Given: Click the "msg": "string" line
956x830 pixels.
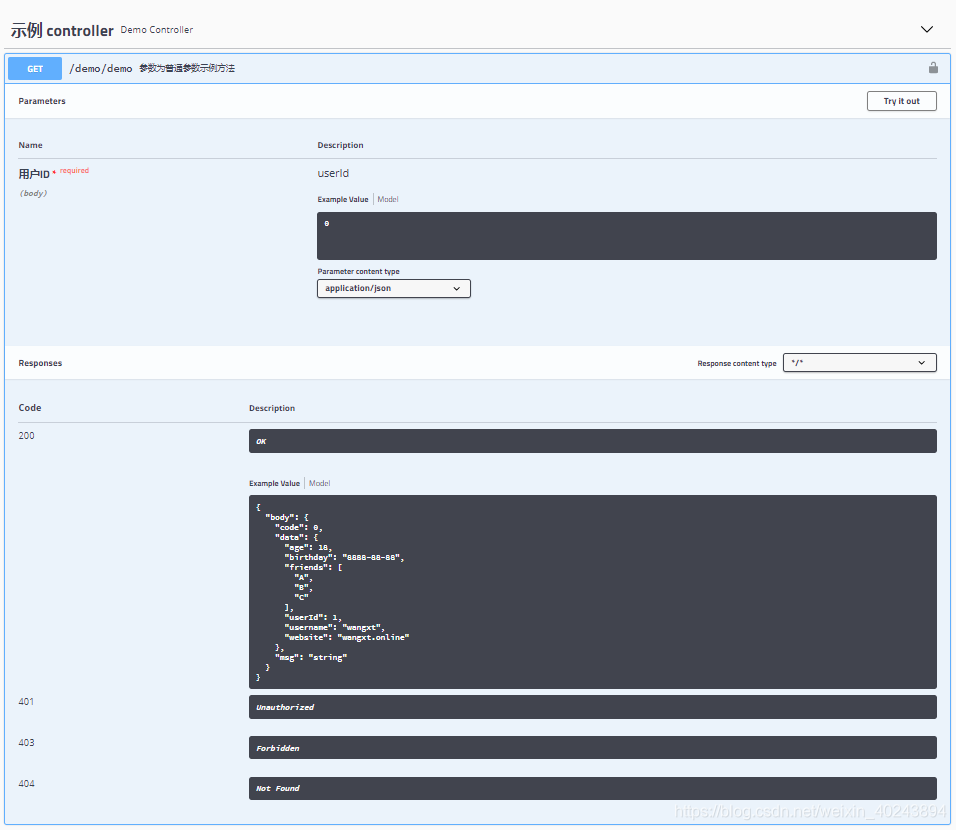Looking at the screenshot, I should point(311,657).
